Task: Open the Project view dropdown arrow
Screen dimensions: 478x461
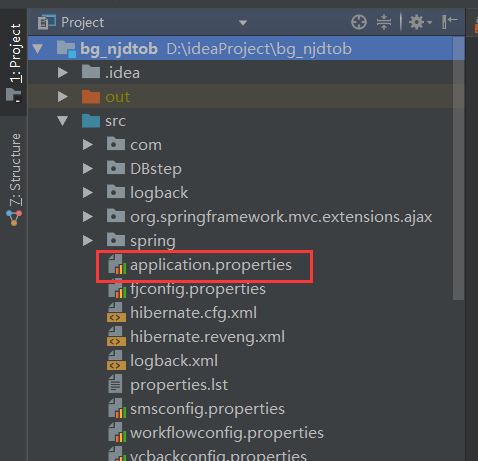Action: tap(243, 23)
